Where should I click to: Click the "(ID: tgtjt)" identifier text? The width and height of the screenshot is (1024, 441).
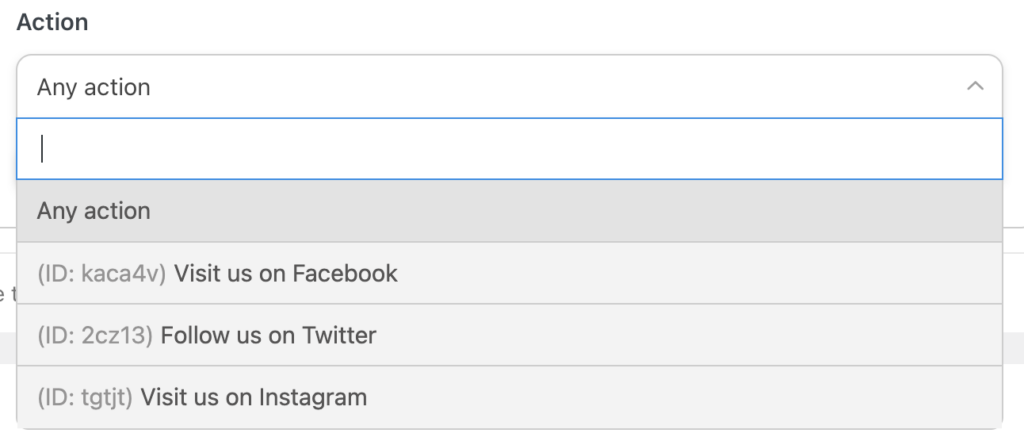pyautogui.click(x=85, y=397)
